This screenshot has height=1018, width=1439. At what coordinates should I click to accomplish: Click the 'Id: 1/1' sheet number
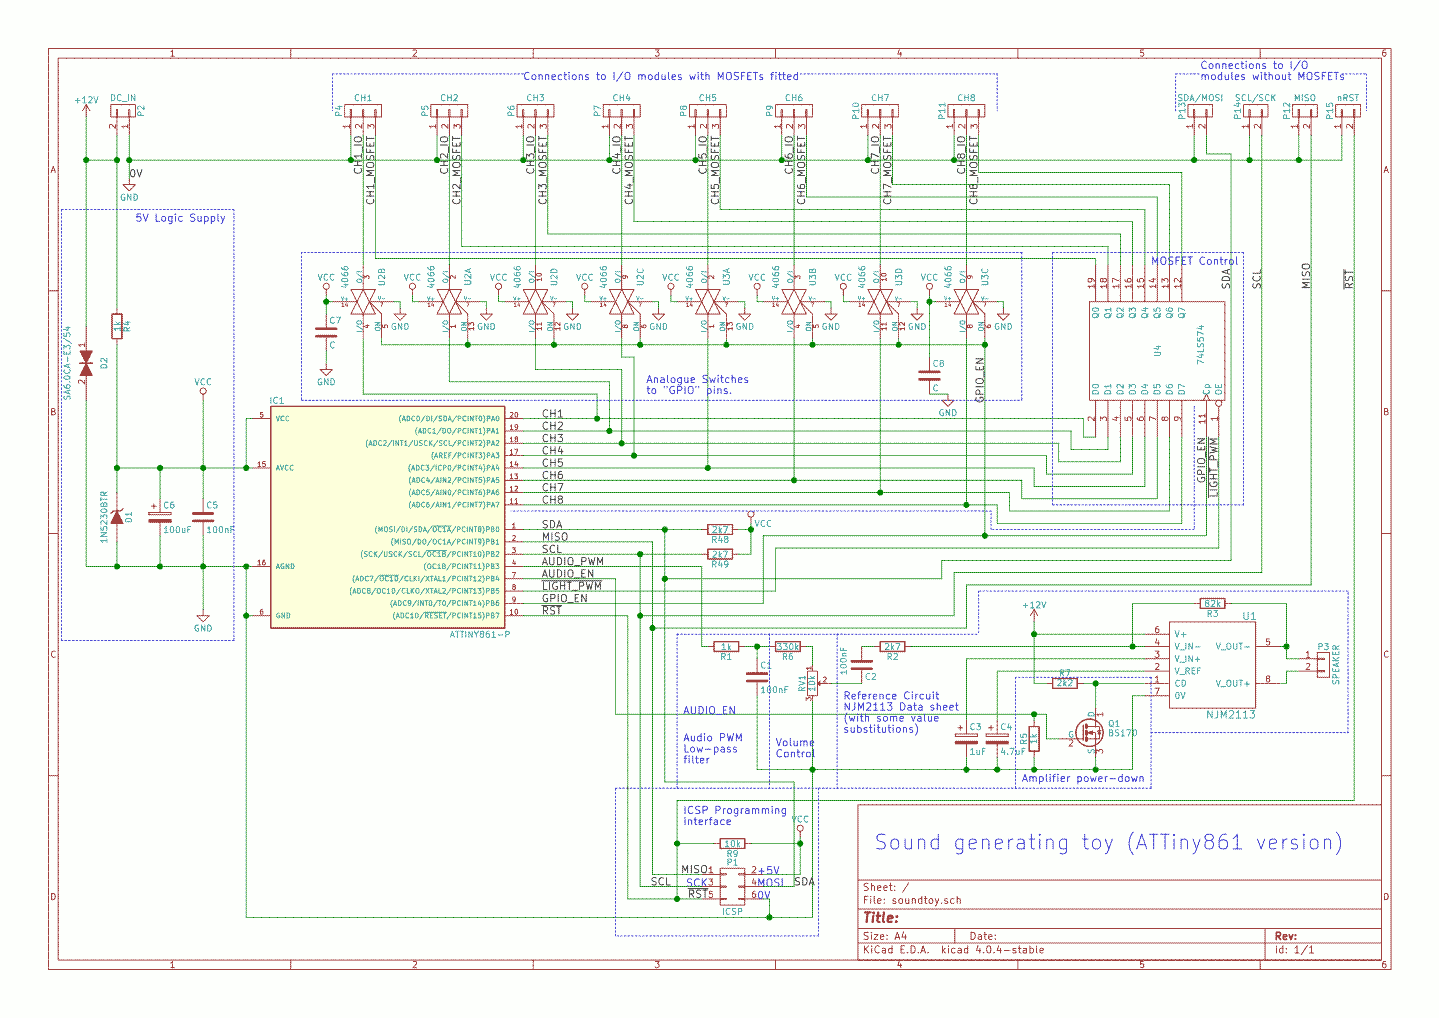(x=1295, y=950)
